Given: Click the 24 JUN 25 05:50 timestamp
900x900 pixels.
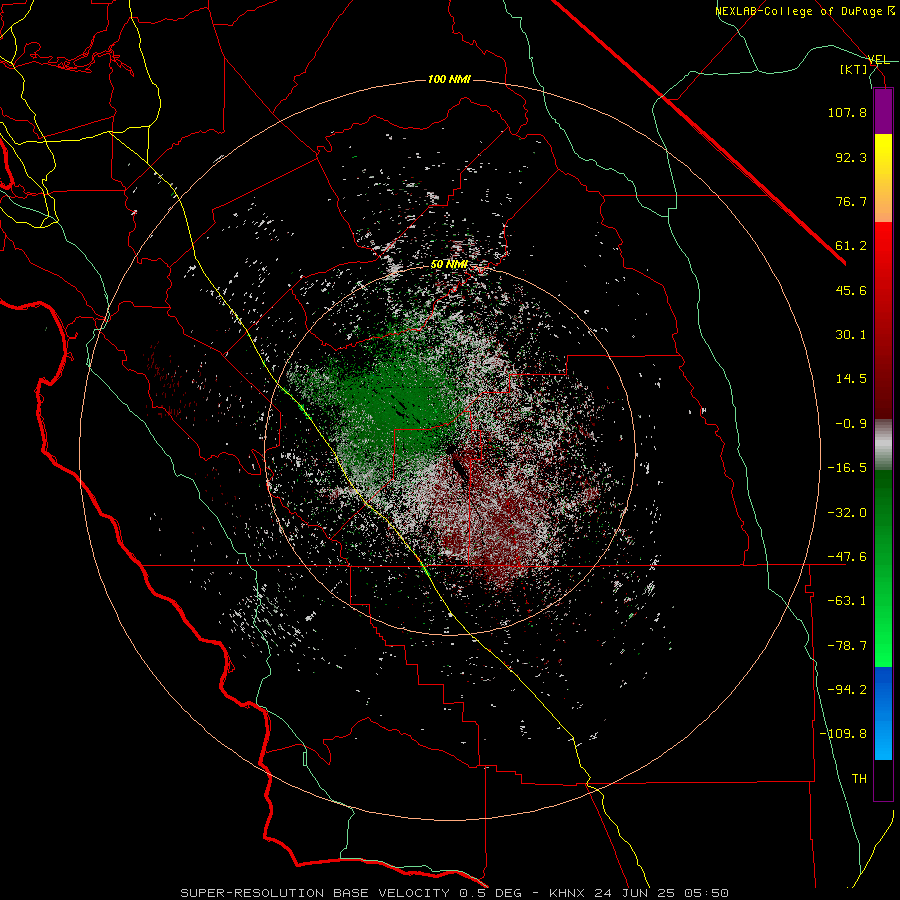Looking at the screenshot, I should (662, 893).
